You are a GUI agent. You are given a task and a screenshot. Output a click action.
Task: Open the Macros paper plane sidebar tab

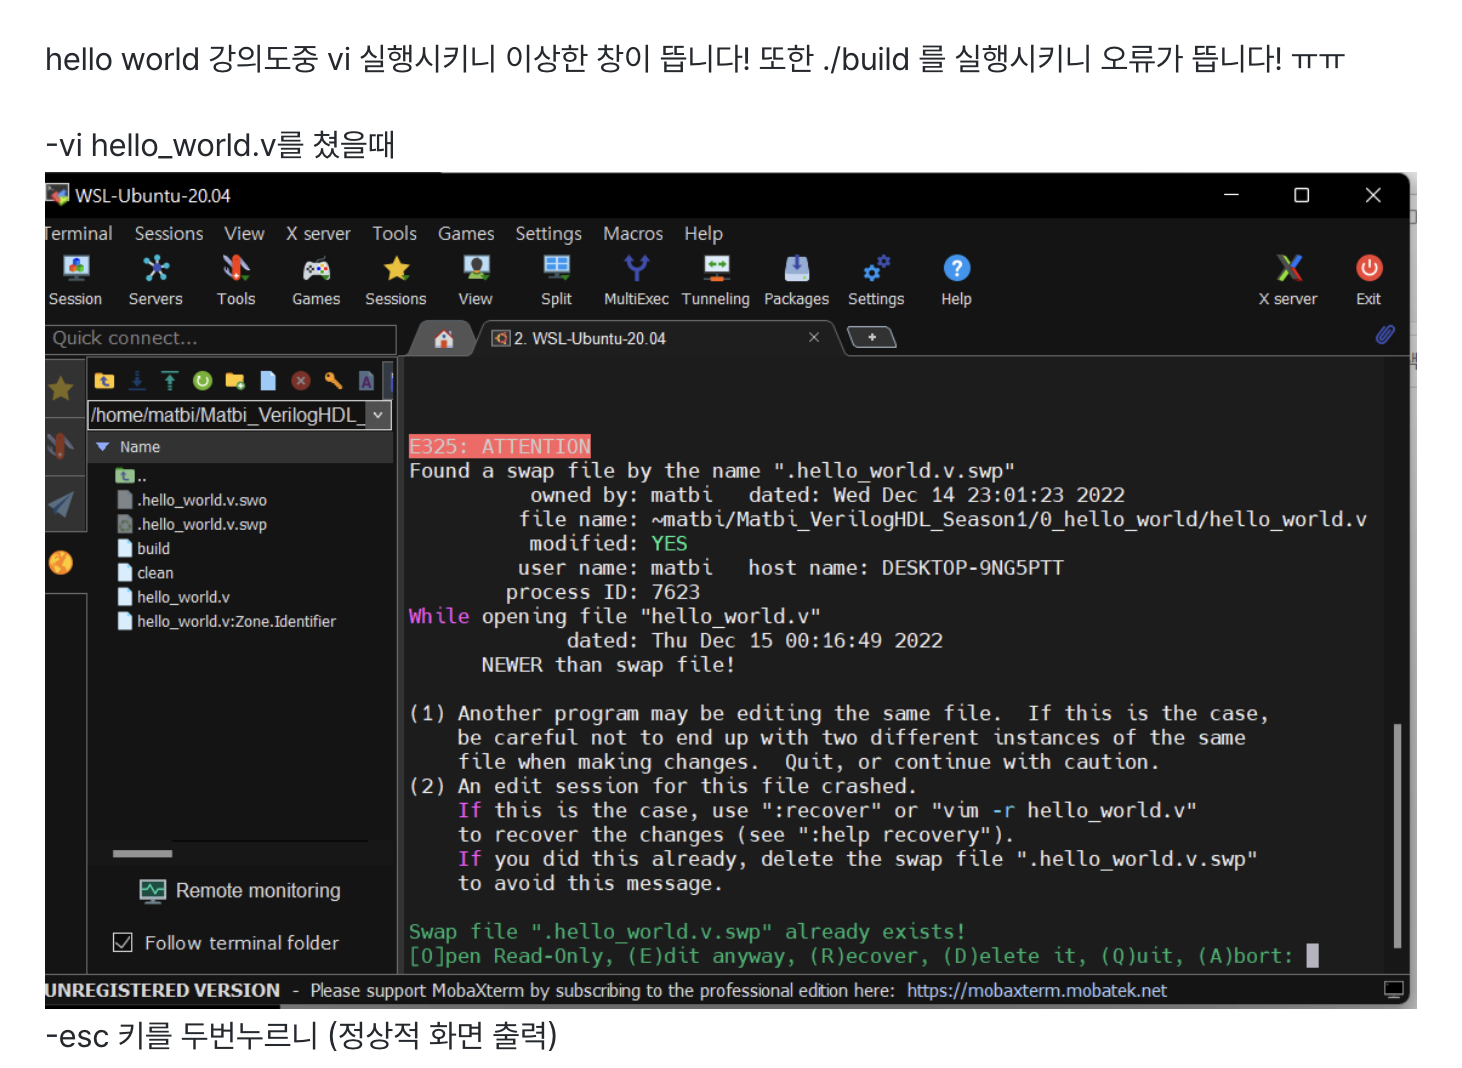[61, 504]
